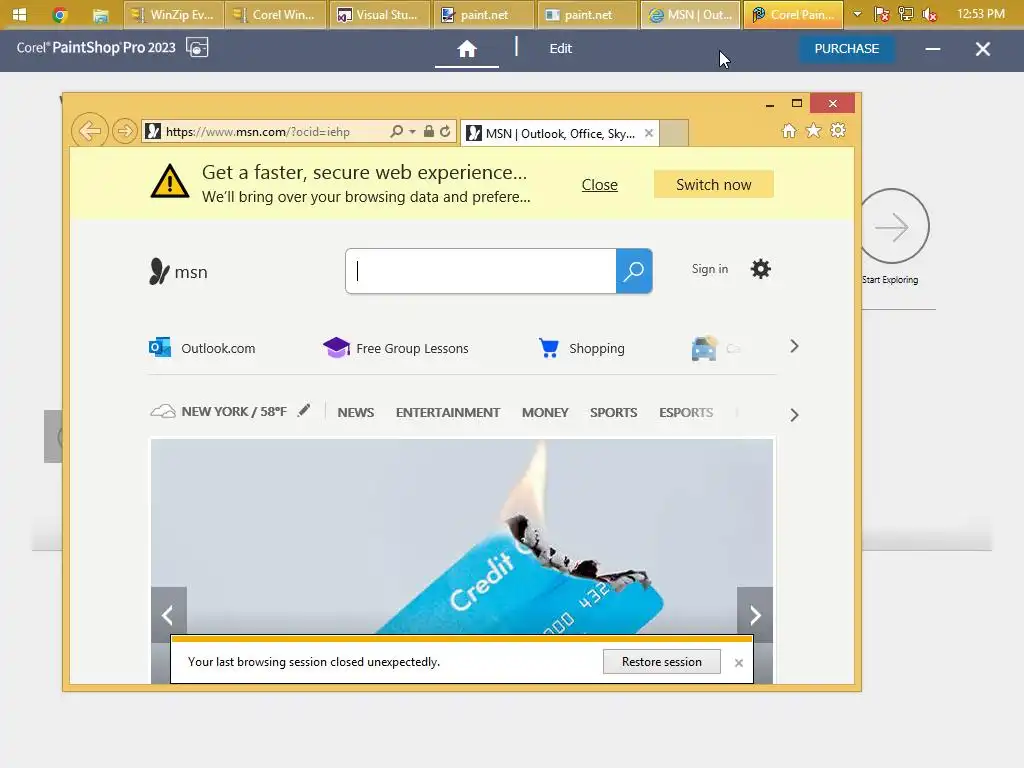Click the address bar search magnifier

point(396,131)
